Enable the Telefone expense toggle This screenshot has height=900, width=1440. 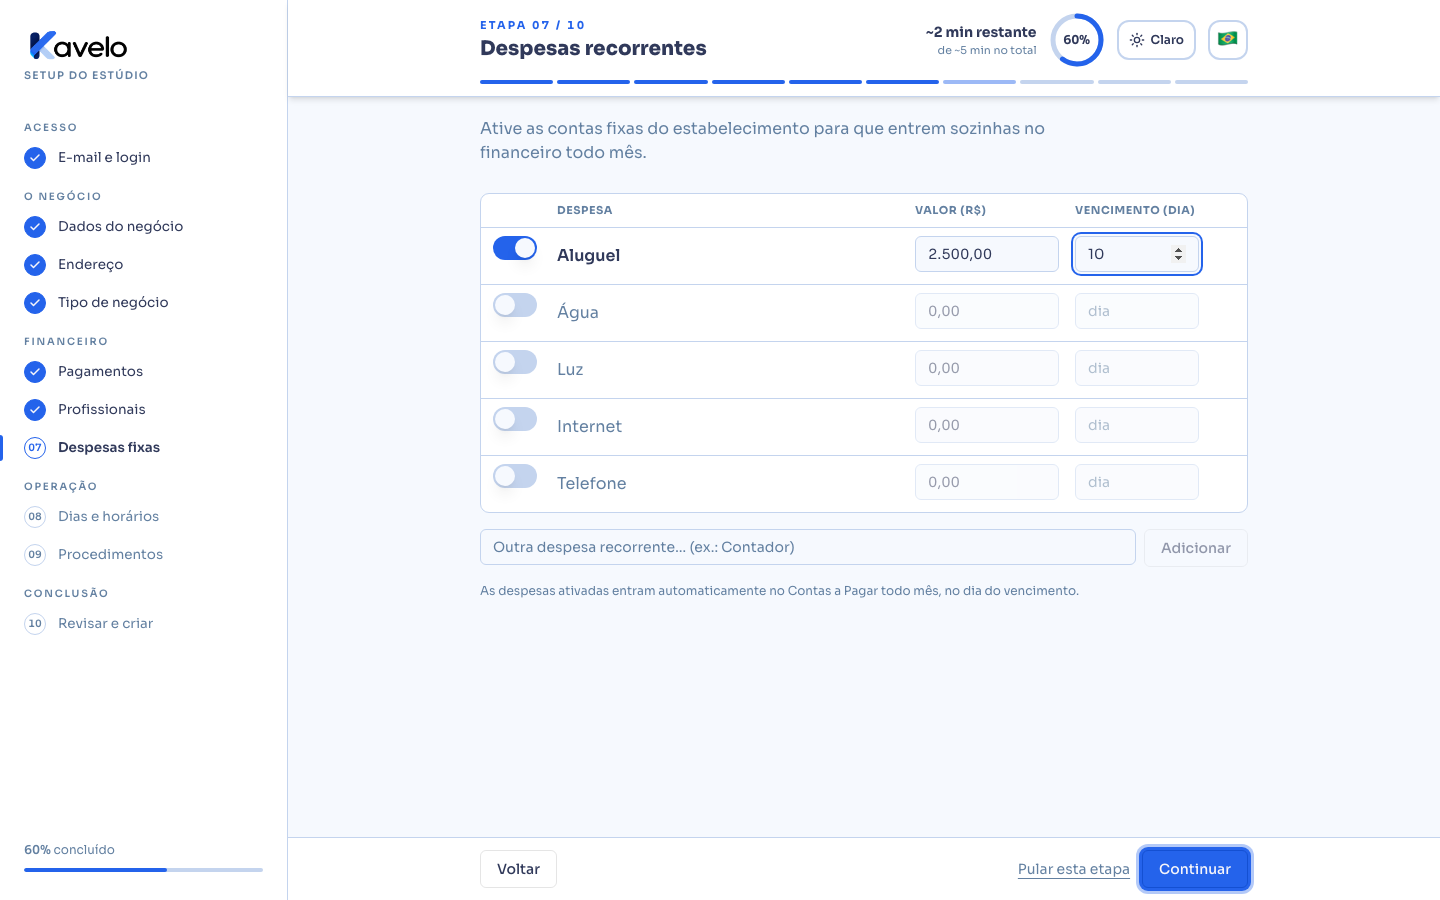[x=515, y=476]
